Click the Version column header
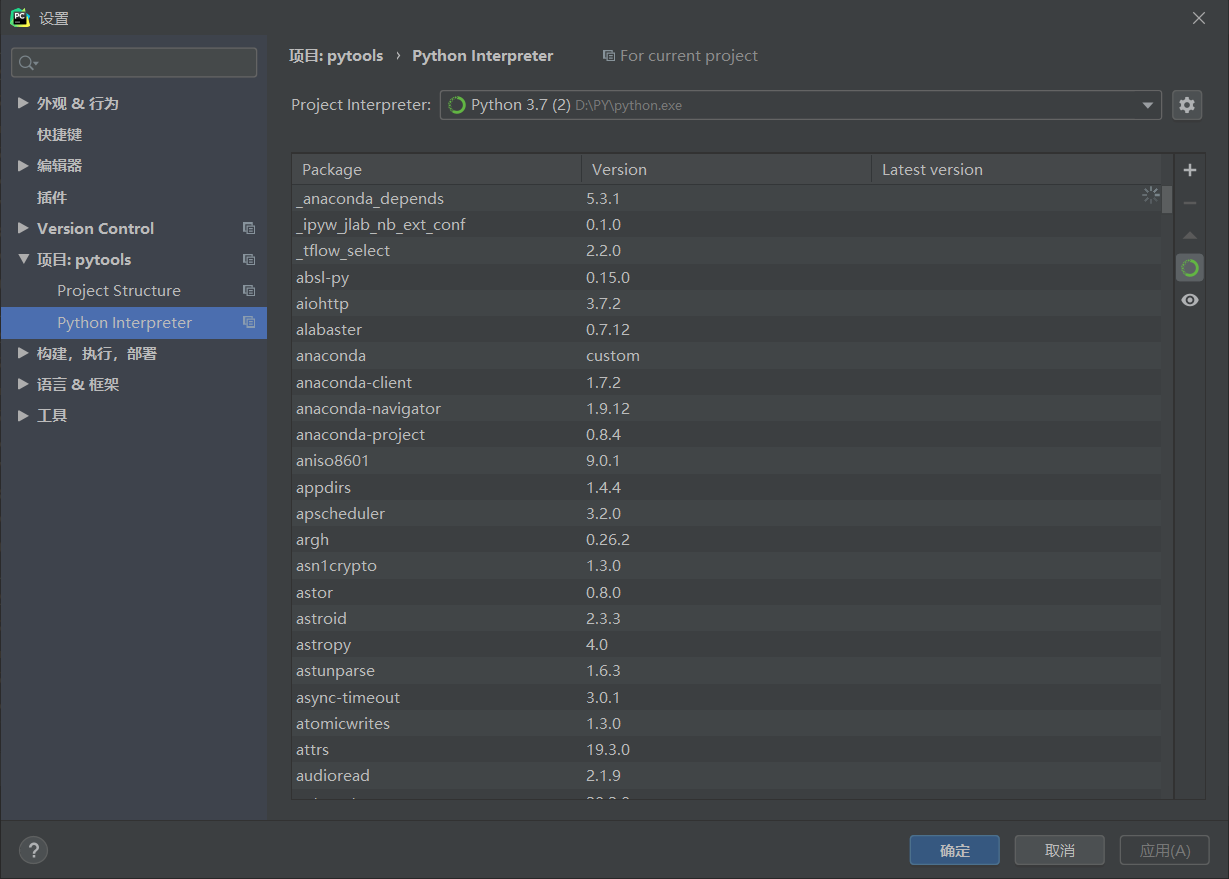This screenshot has width=1229, height=879. [x=727, y=170]
